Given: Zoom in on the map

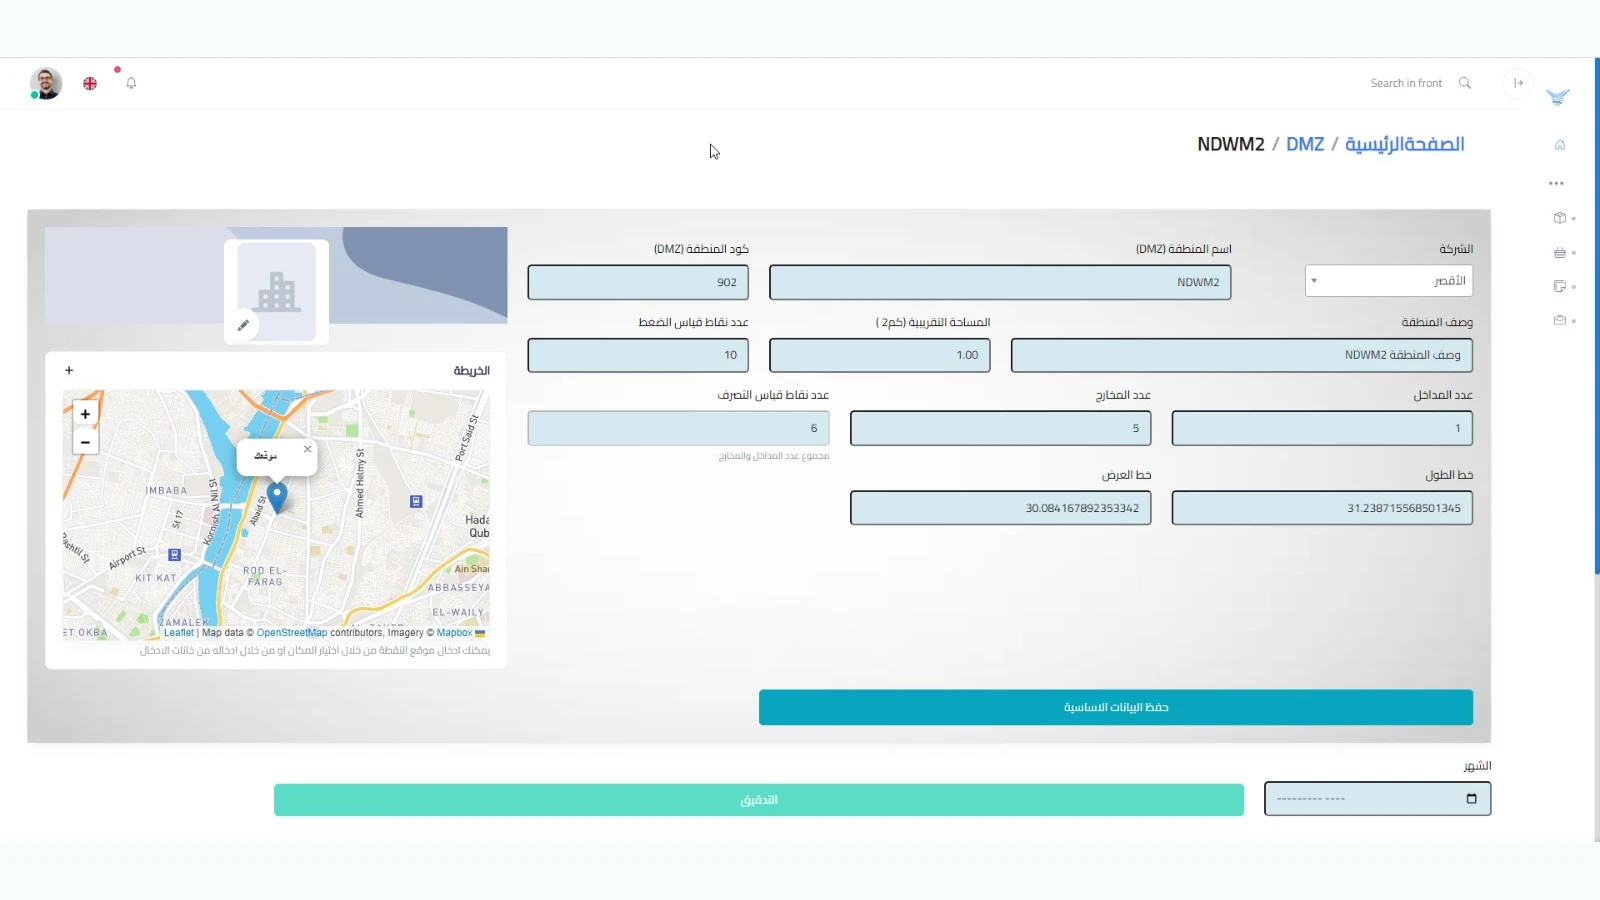Looking at the screenshot, I should tap(86, 414).
